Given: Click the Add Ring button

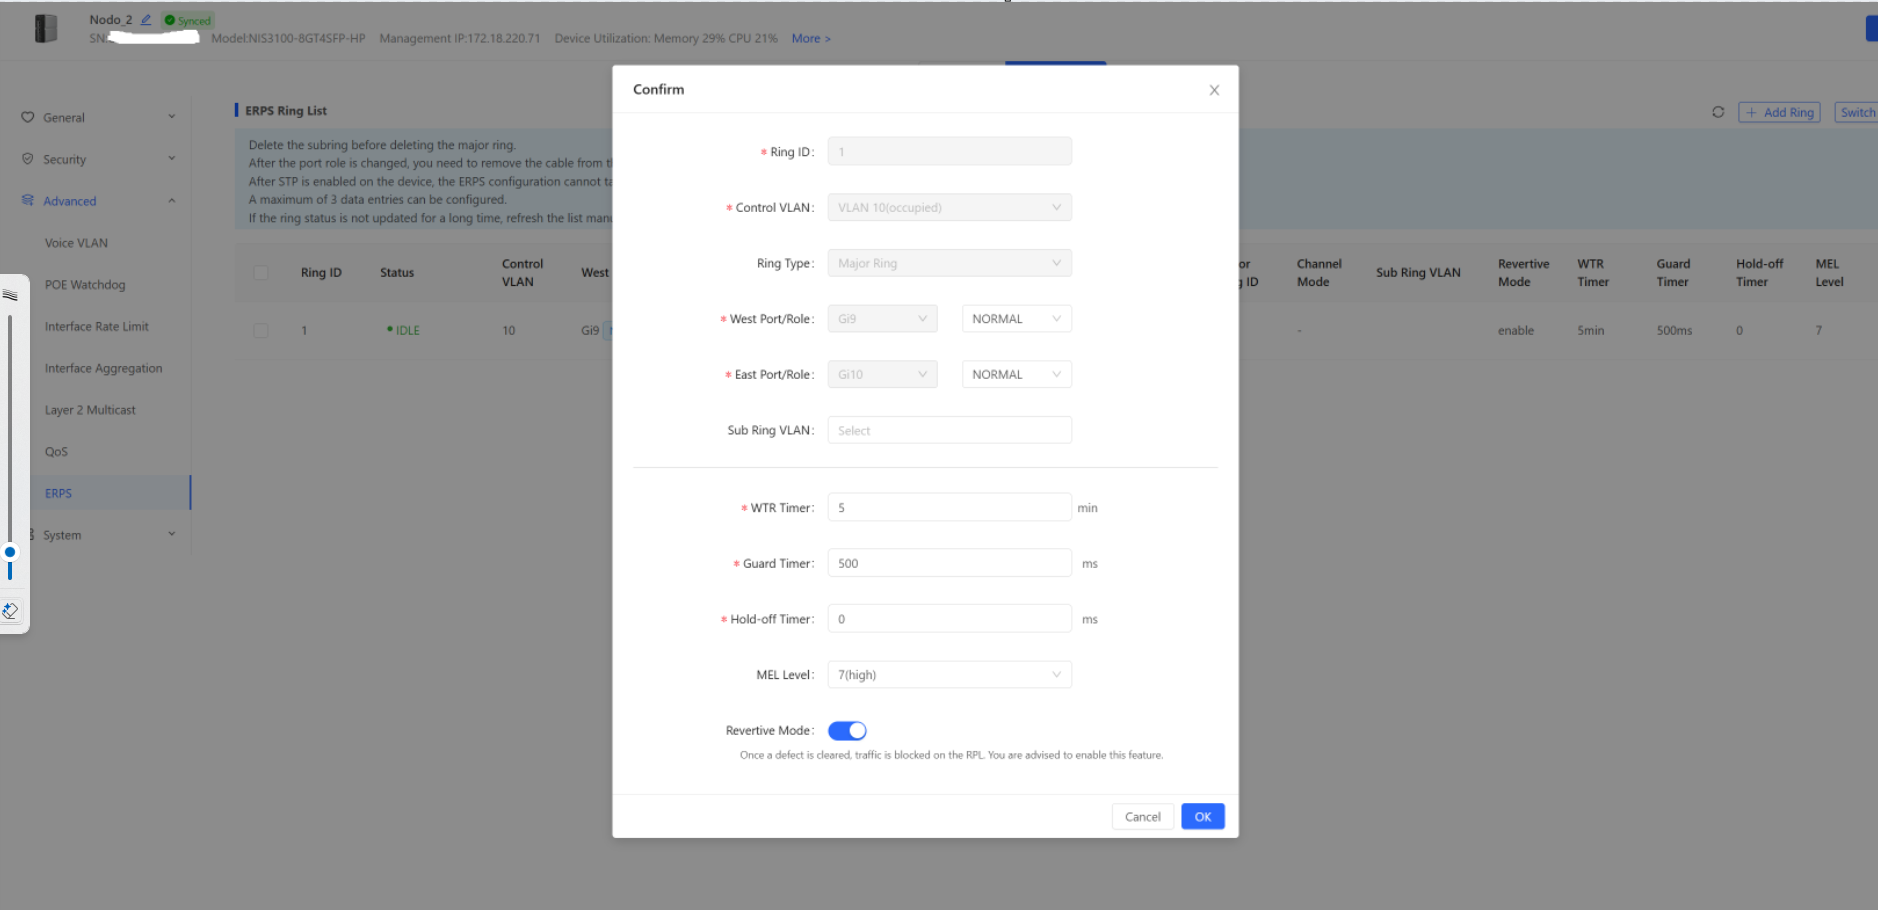Looking at the screenshot, I should coord(1779,112).
